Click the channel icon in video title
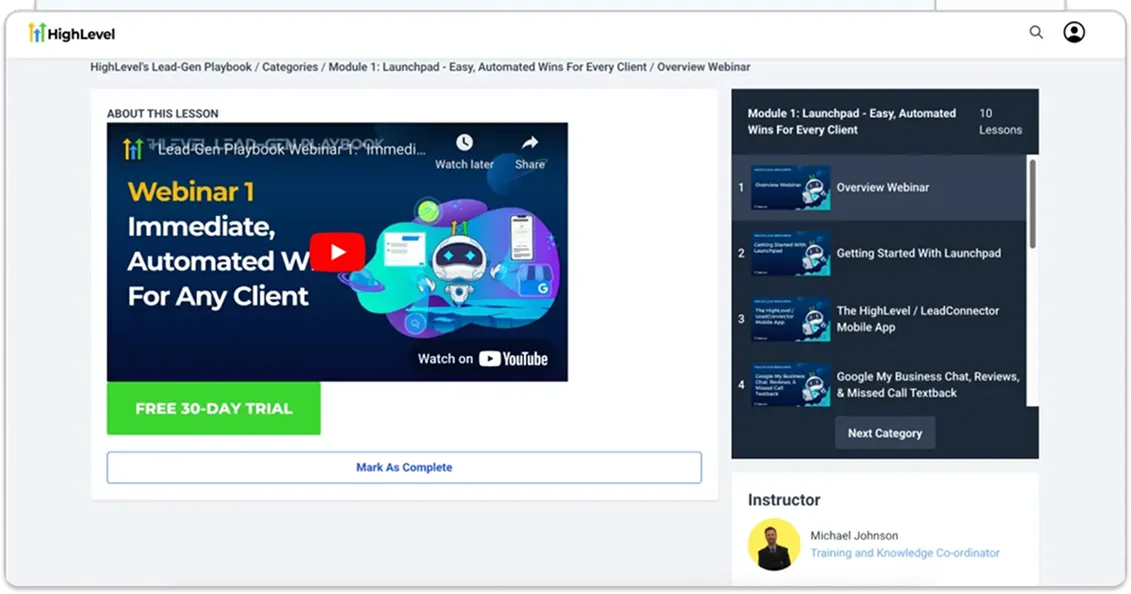The image size is (1131, 594). coord(133,149)
